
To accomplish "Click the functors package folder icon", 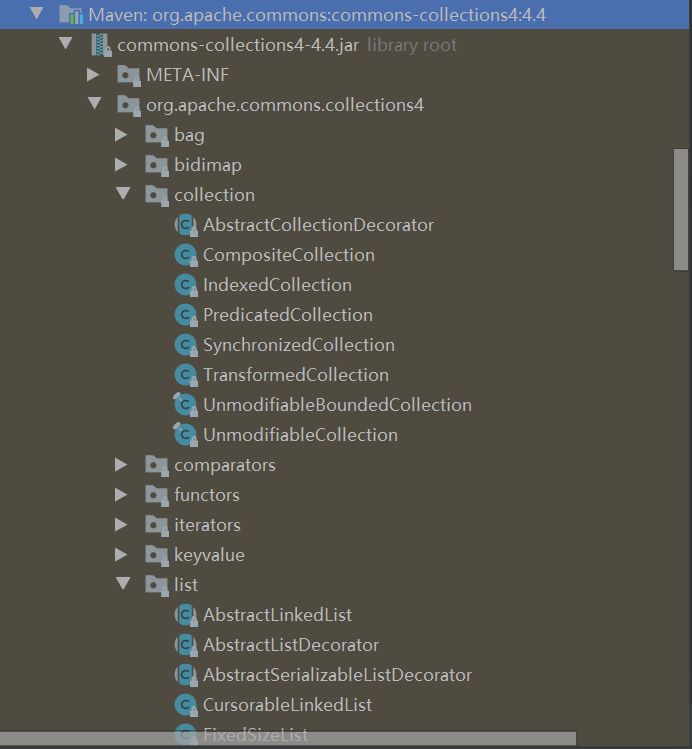I will [157, 496].
